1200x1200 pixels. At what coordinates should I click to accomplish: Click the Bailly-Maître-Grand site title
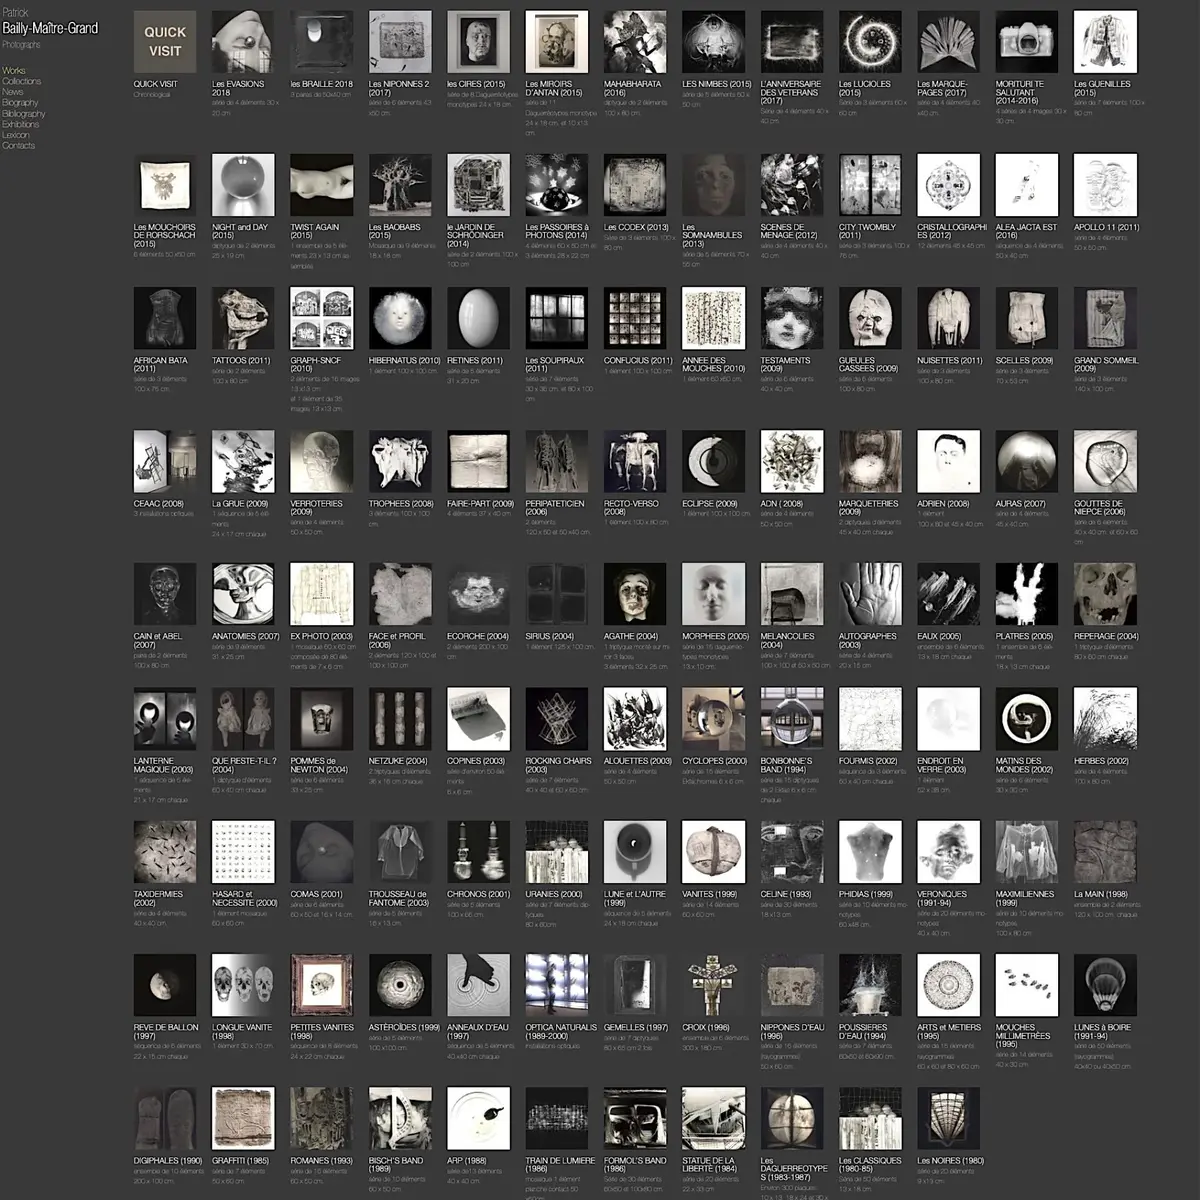(50, 28)
